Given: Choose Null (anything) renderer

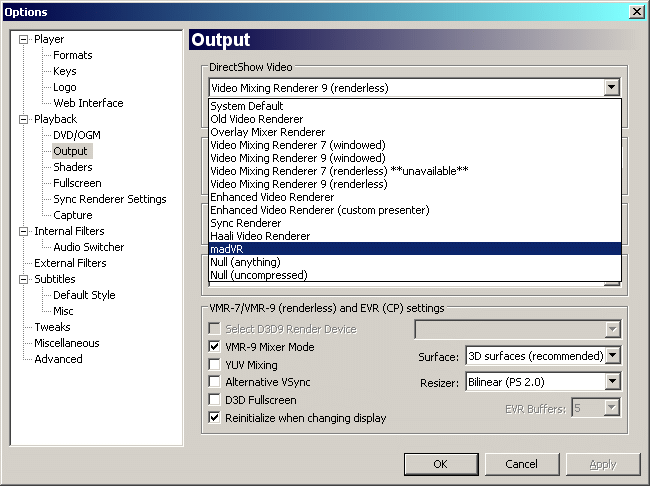Looking at the screenshot, I should (415, 262).
